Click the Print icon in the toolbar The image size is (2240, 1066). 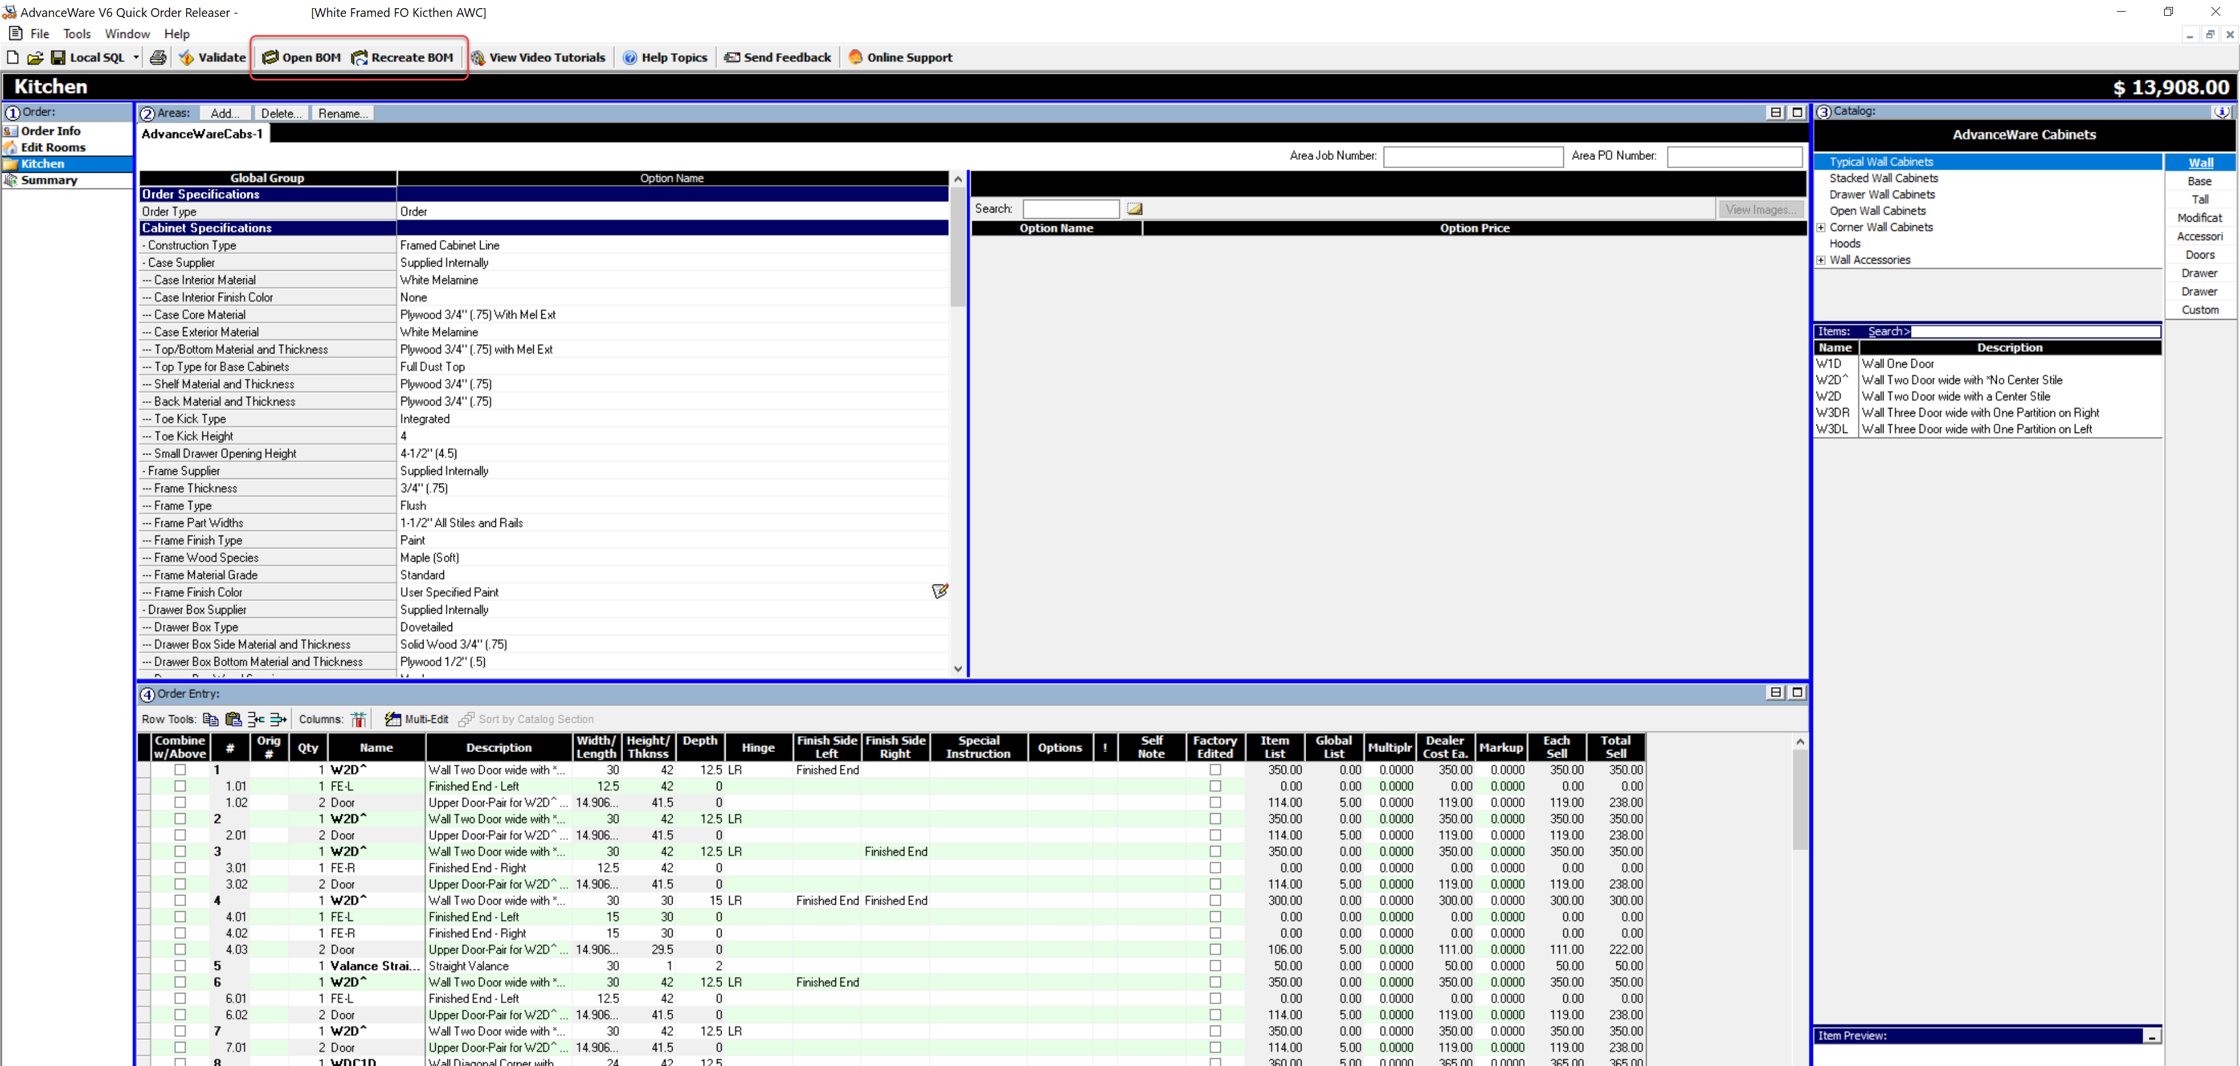pos(158,57)
